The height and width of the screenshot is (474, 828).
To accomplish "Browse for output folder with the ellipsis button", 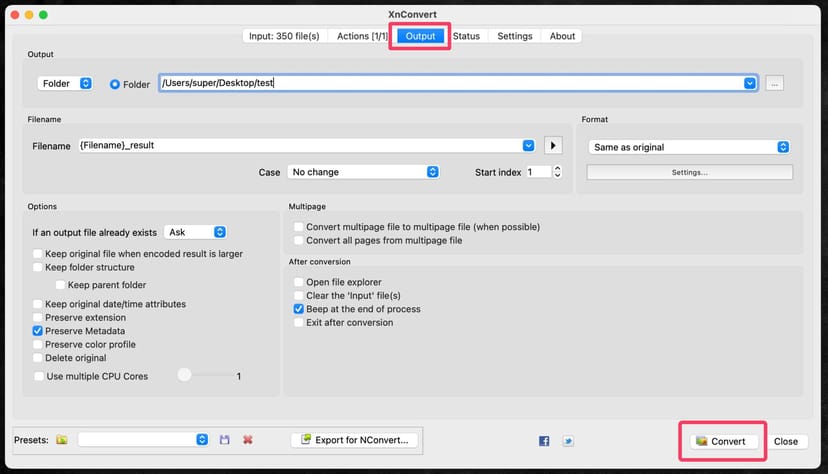I will click(775, 83).
